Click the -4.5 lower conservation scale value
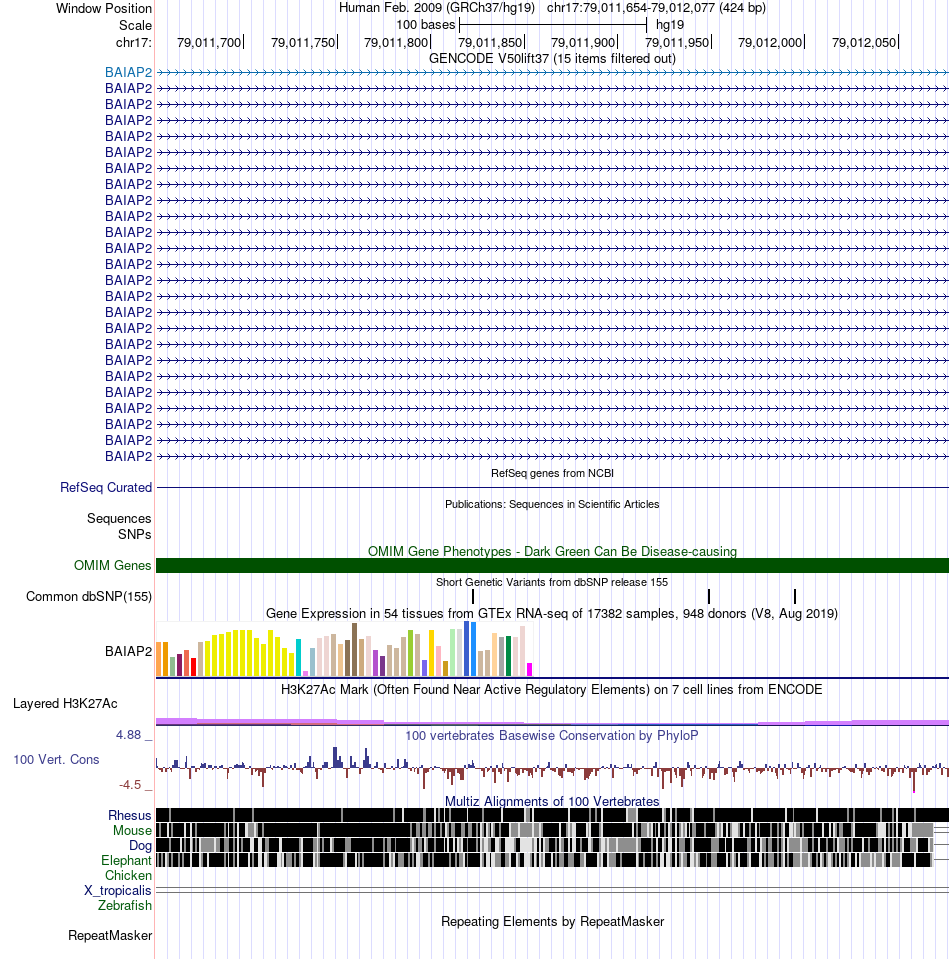The width and height of the screenshot is (950, 959). click(x=130, y=785)
